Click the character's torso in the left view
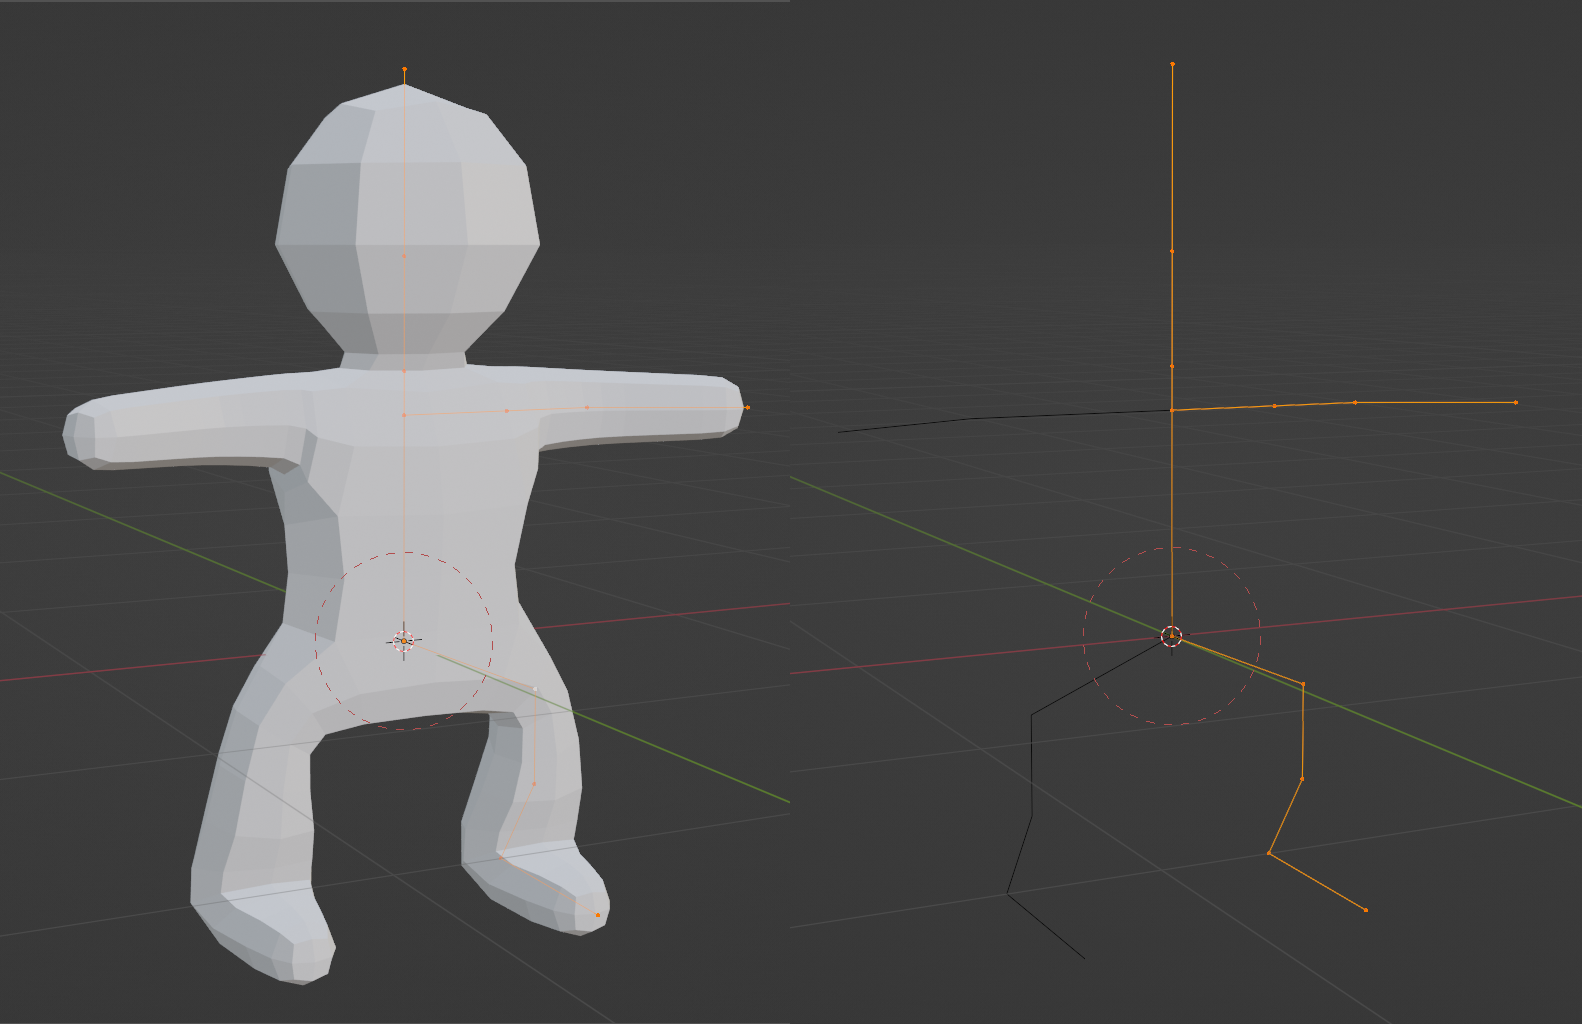The width and height of the screenshot is (1582, 1024). point(400,500)
